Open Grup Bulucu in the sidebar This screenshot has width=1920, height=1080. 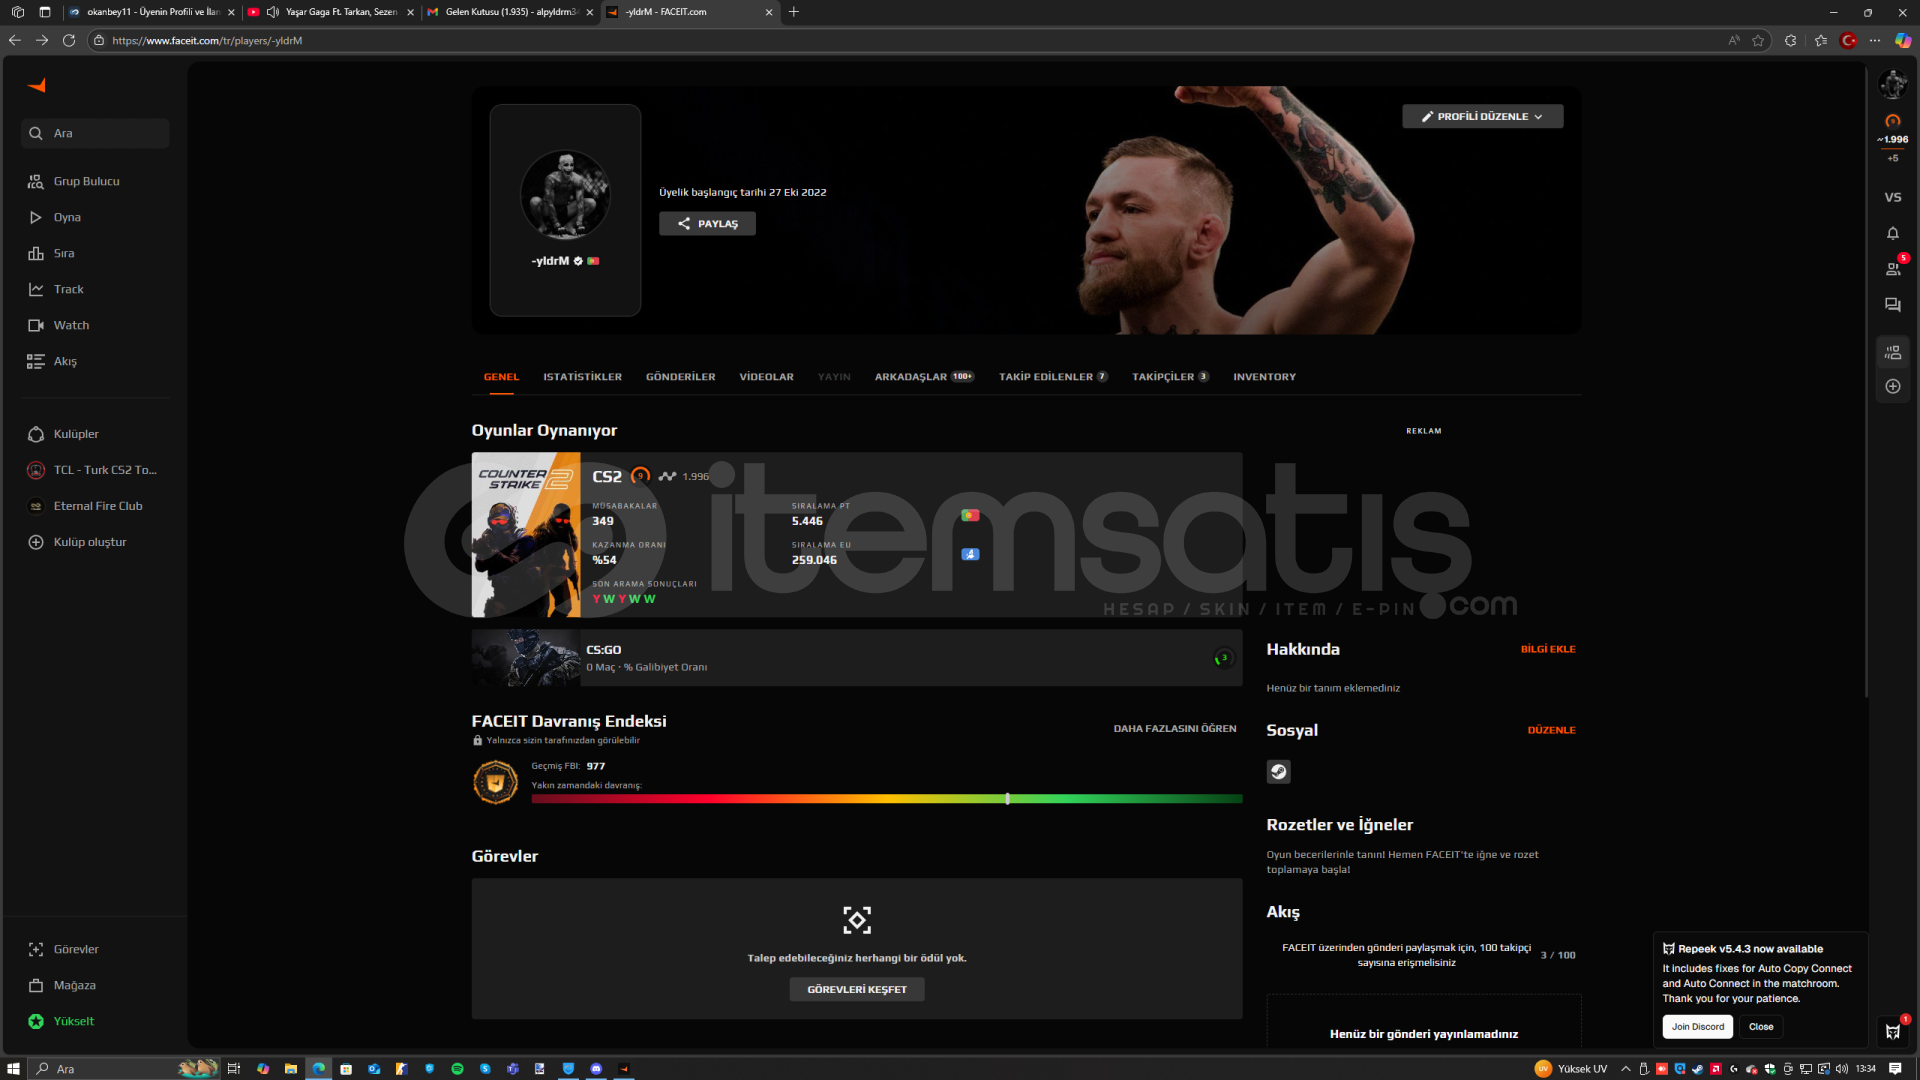click(86, 181)
